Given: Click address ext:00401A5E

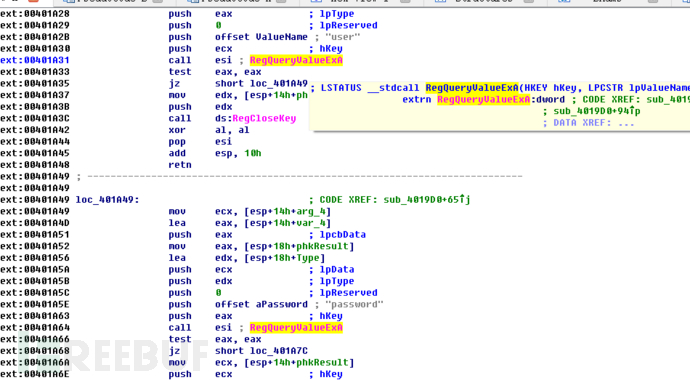Looking at the screenshot, I should 35,304.
